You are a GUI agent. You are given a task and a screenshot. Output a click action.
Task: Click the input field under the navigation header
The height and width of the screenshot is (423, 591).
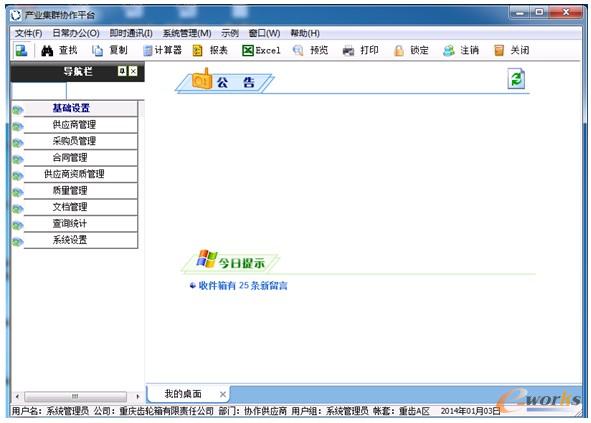pyautogui.click(x=39, y=91)
